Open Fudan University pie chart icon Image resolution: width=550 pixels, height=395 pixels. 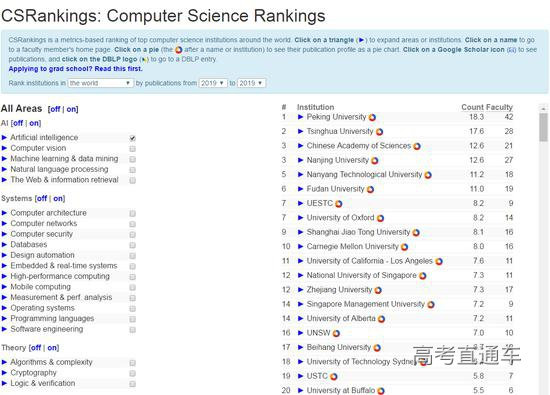coord(370,189)
